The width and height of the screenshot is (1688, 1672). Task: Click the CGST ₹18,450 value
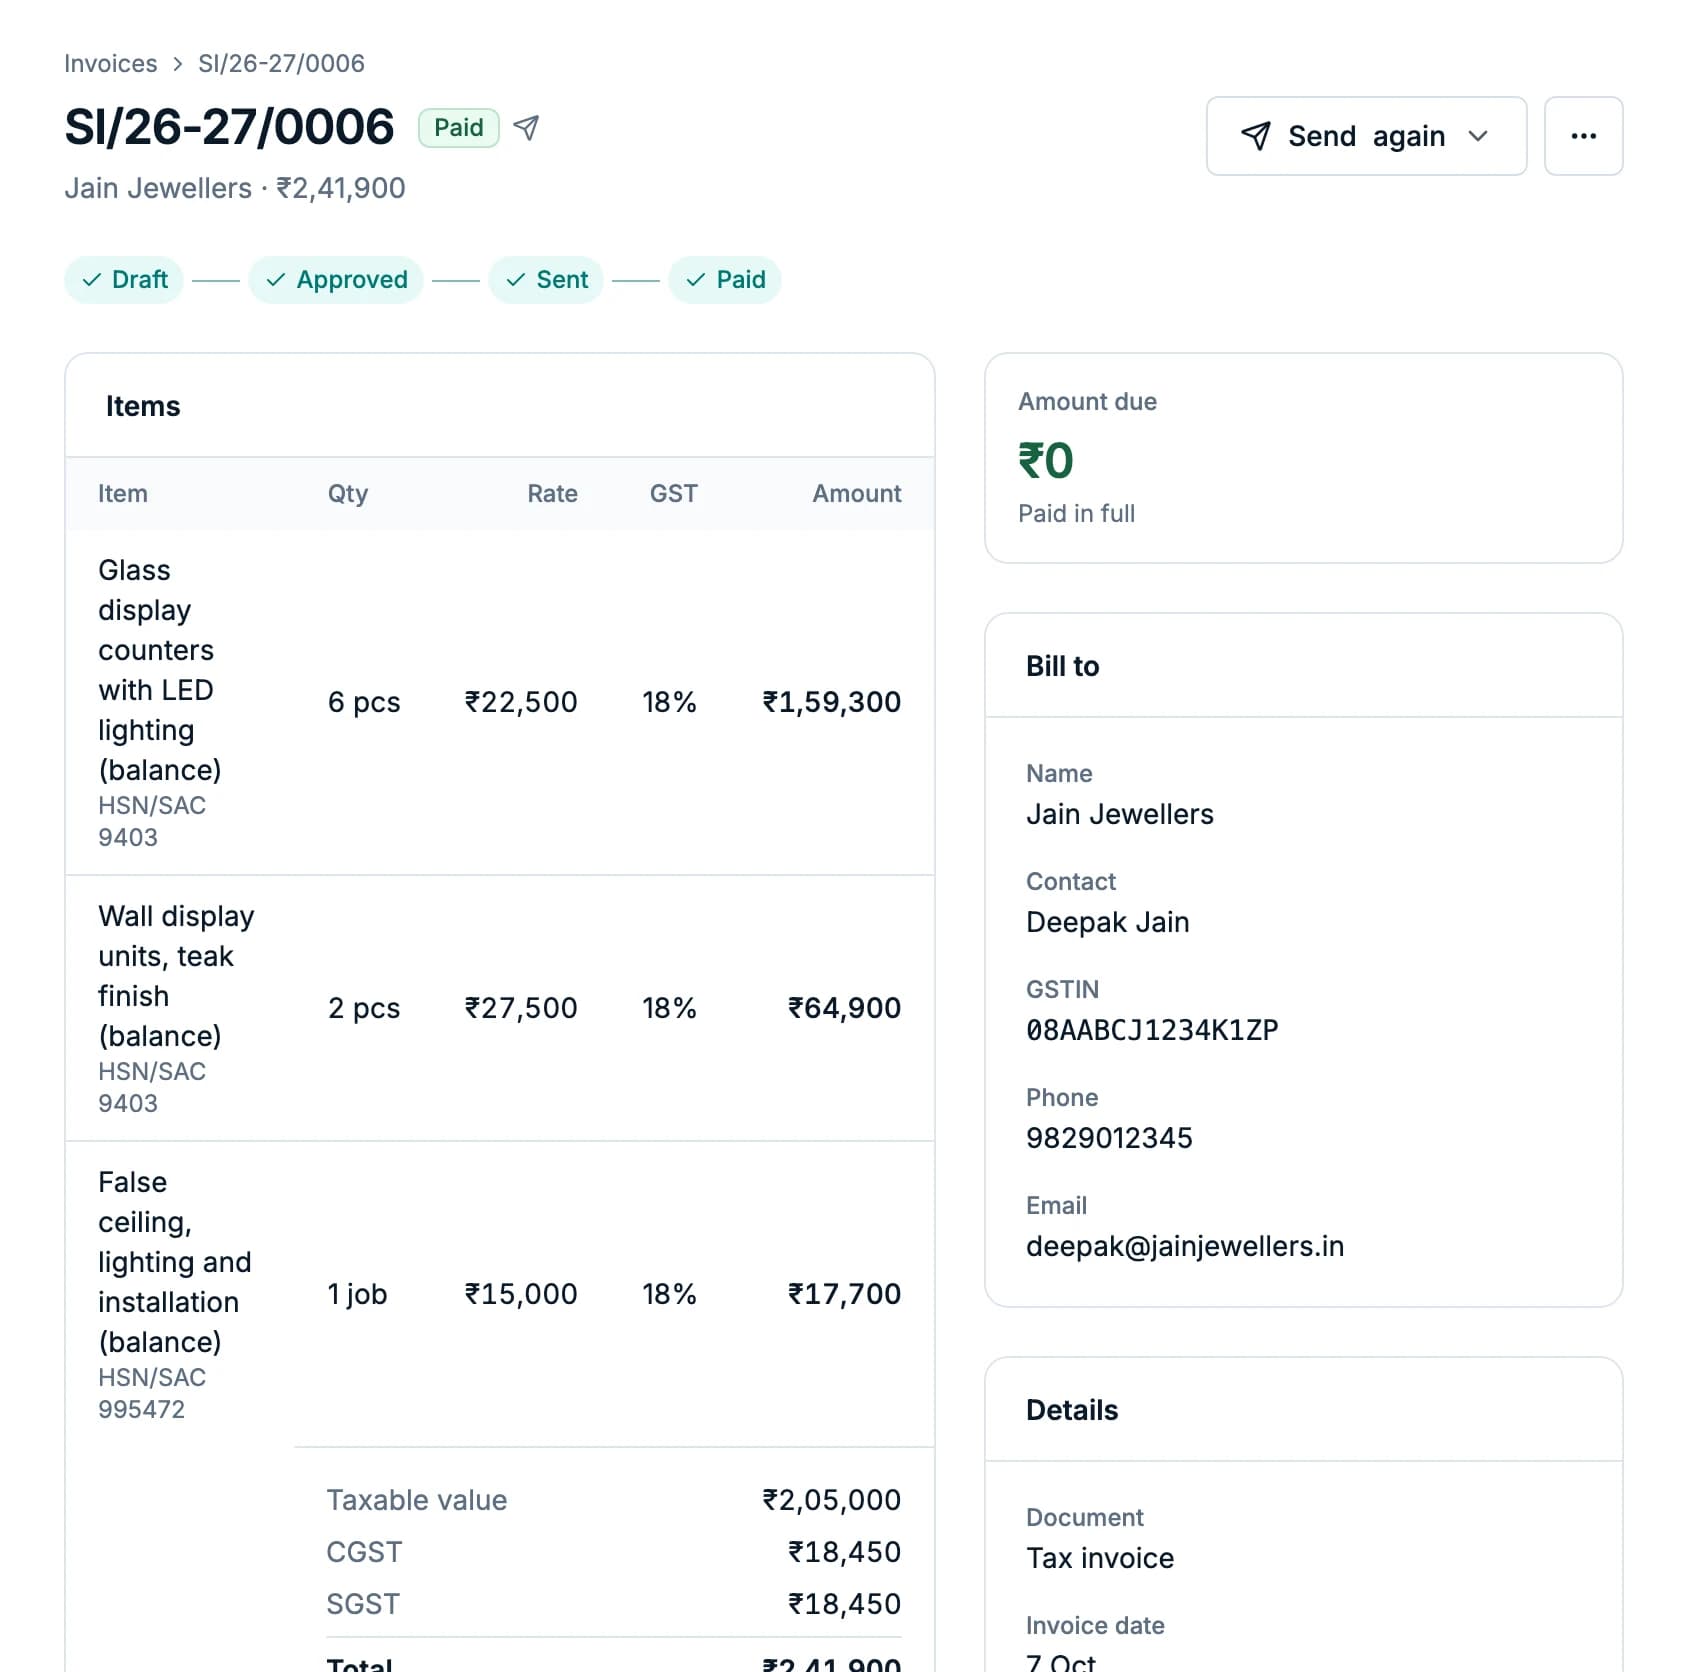845,1552
